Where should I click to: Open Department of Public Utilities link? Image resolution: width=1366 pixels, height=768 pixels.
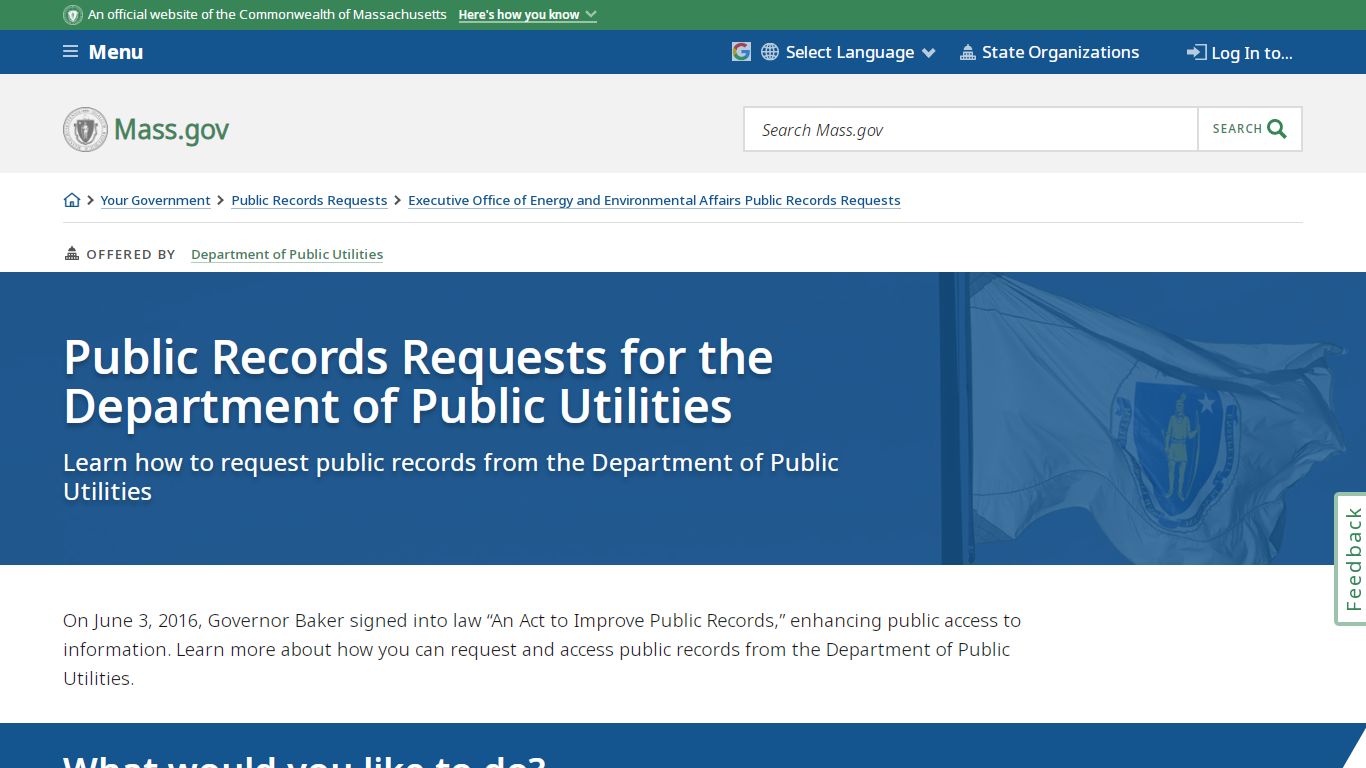(x=287, y=254)
